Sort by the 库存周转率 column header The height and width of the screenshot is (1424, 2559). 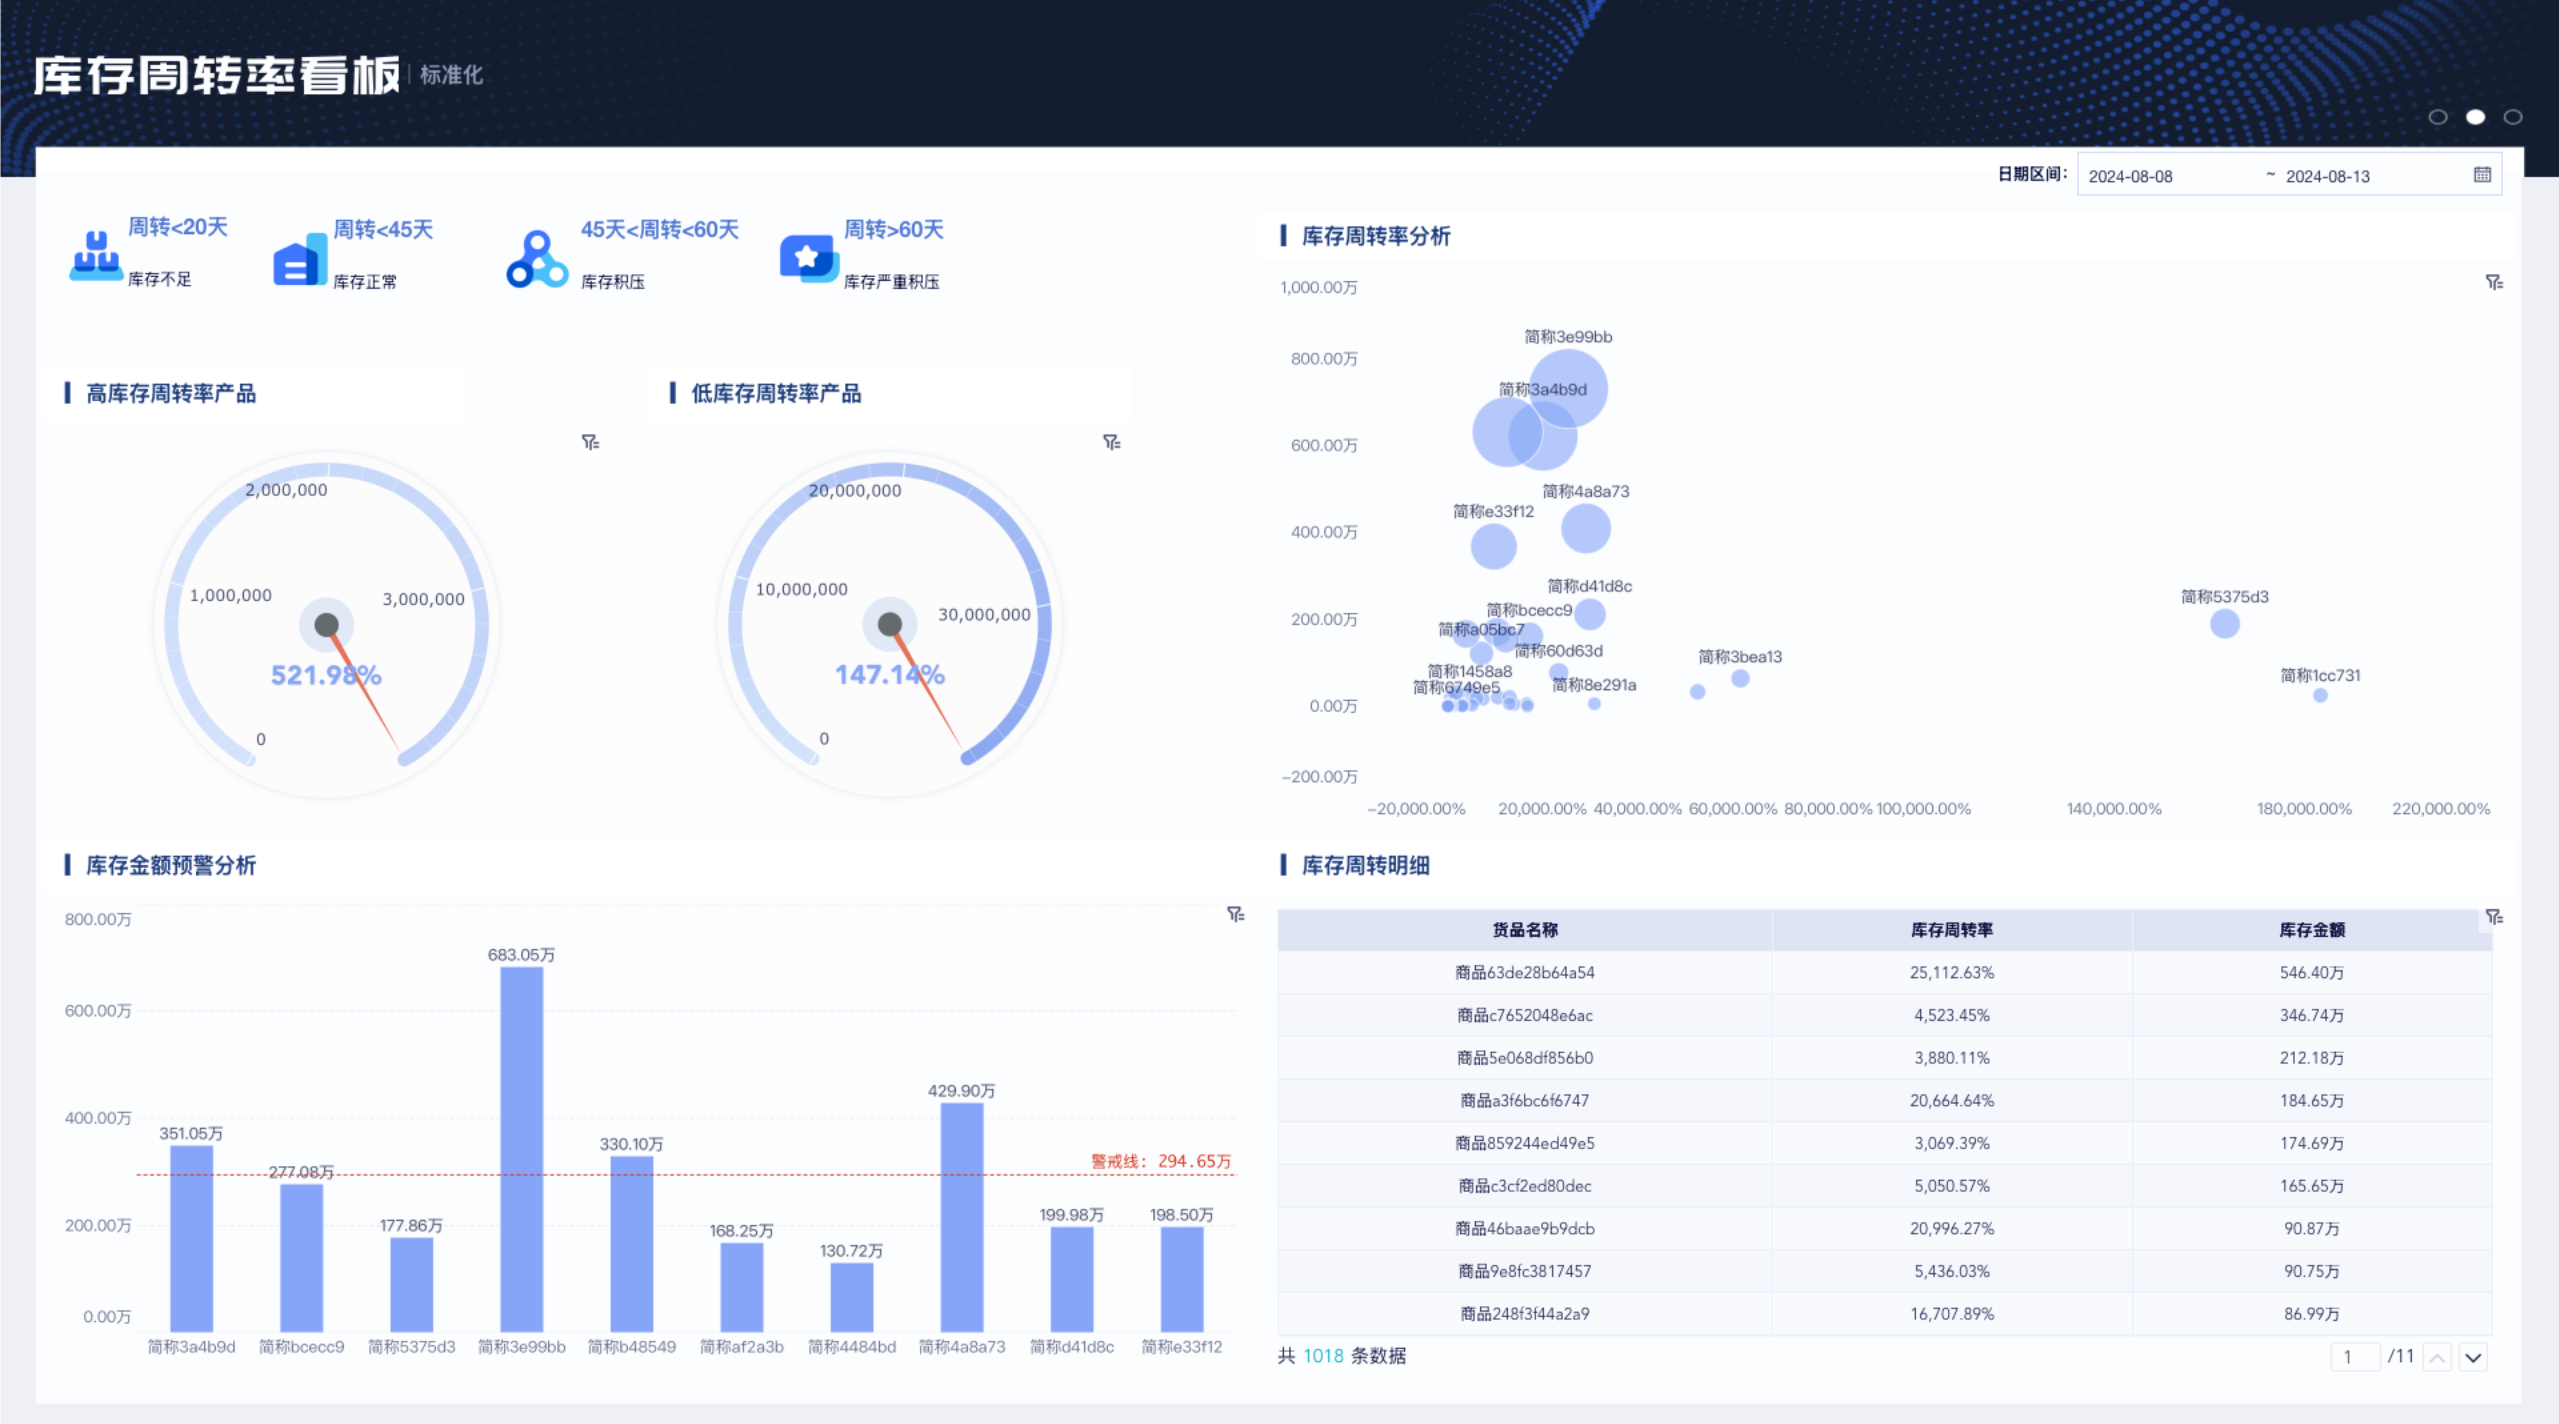coord(1951,930)
